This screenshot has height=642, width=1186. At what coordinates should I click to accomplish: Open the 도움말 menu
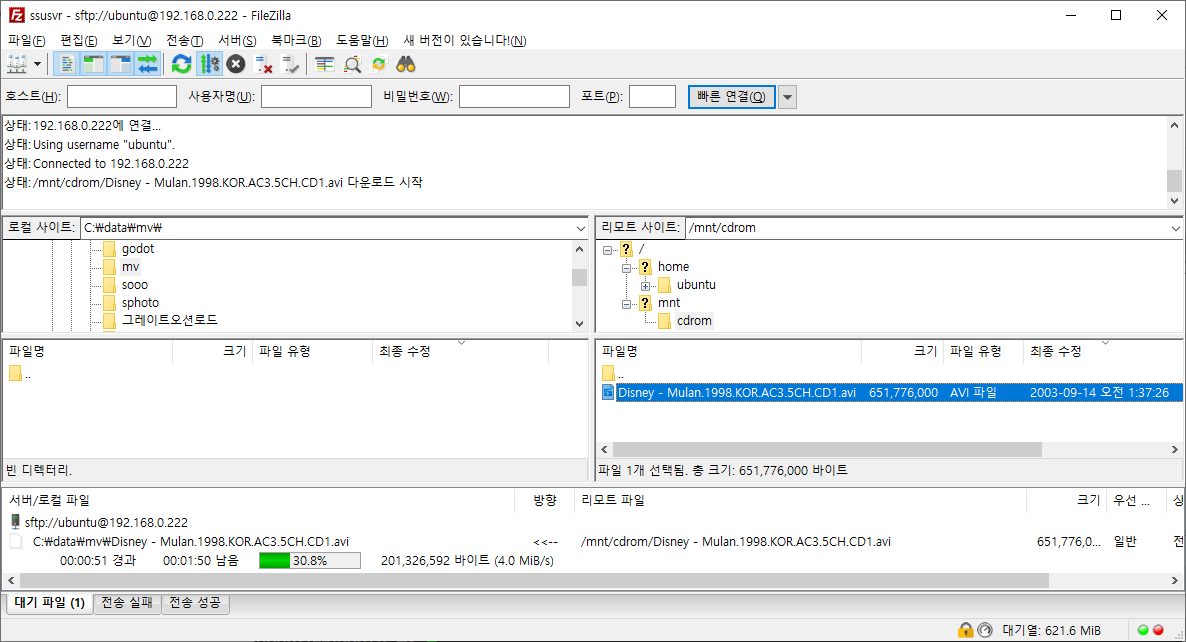pos(362,40)
